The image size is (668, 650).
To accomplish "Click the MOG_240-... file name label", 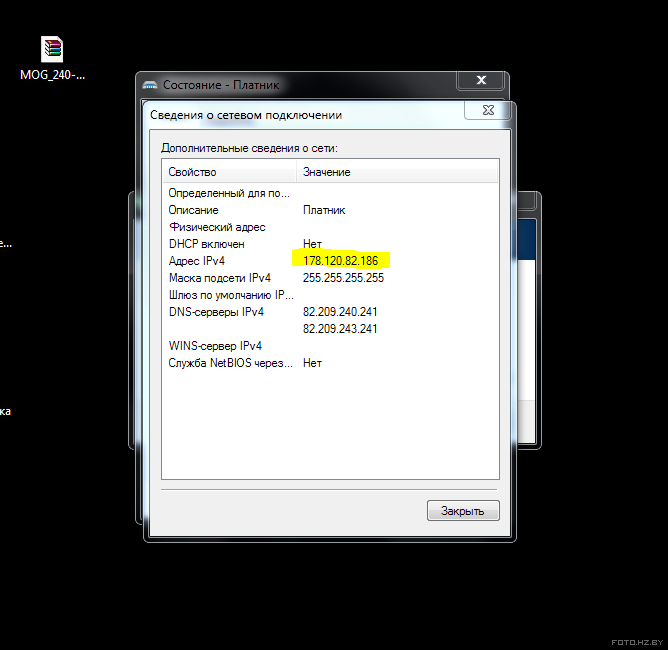I will click(52, 75).
